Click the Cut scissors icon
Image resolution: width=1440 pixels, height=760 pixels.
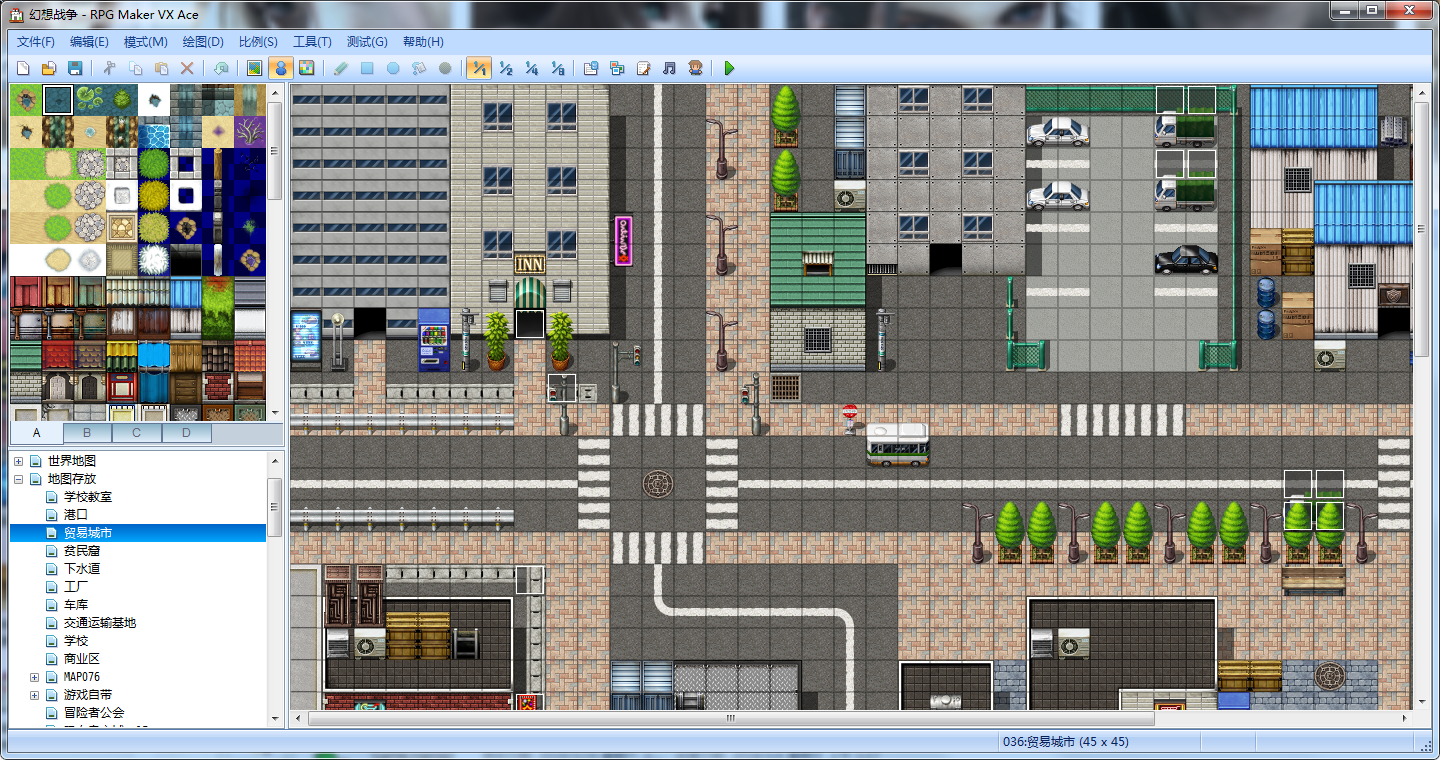(x=110, y=68)
